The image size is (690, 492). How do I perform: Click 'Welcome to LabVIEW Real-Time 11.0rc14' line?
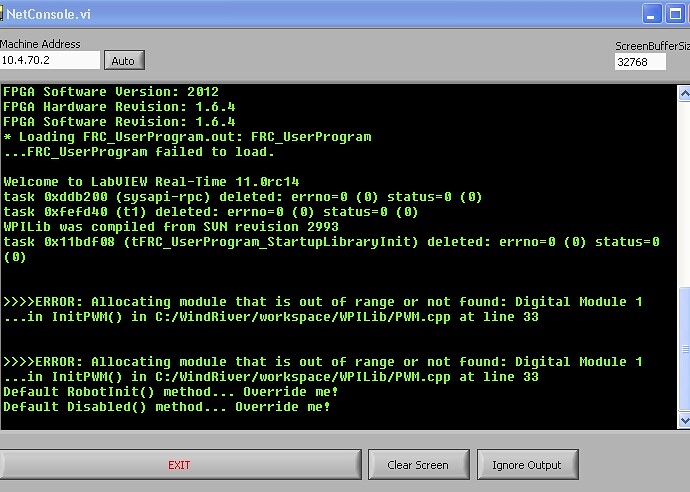(151, 182)
